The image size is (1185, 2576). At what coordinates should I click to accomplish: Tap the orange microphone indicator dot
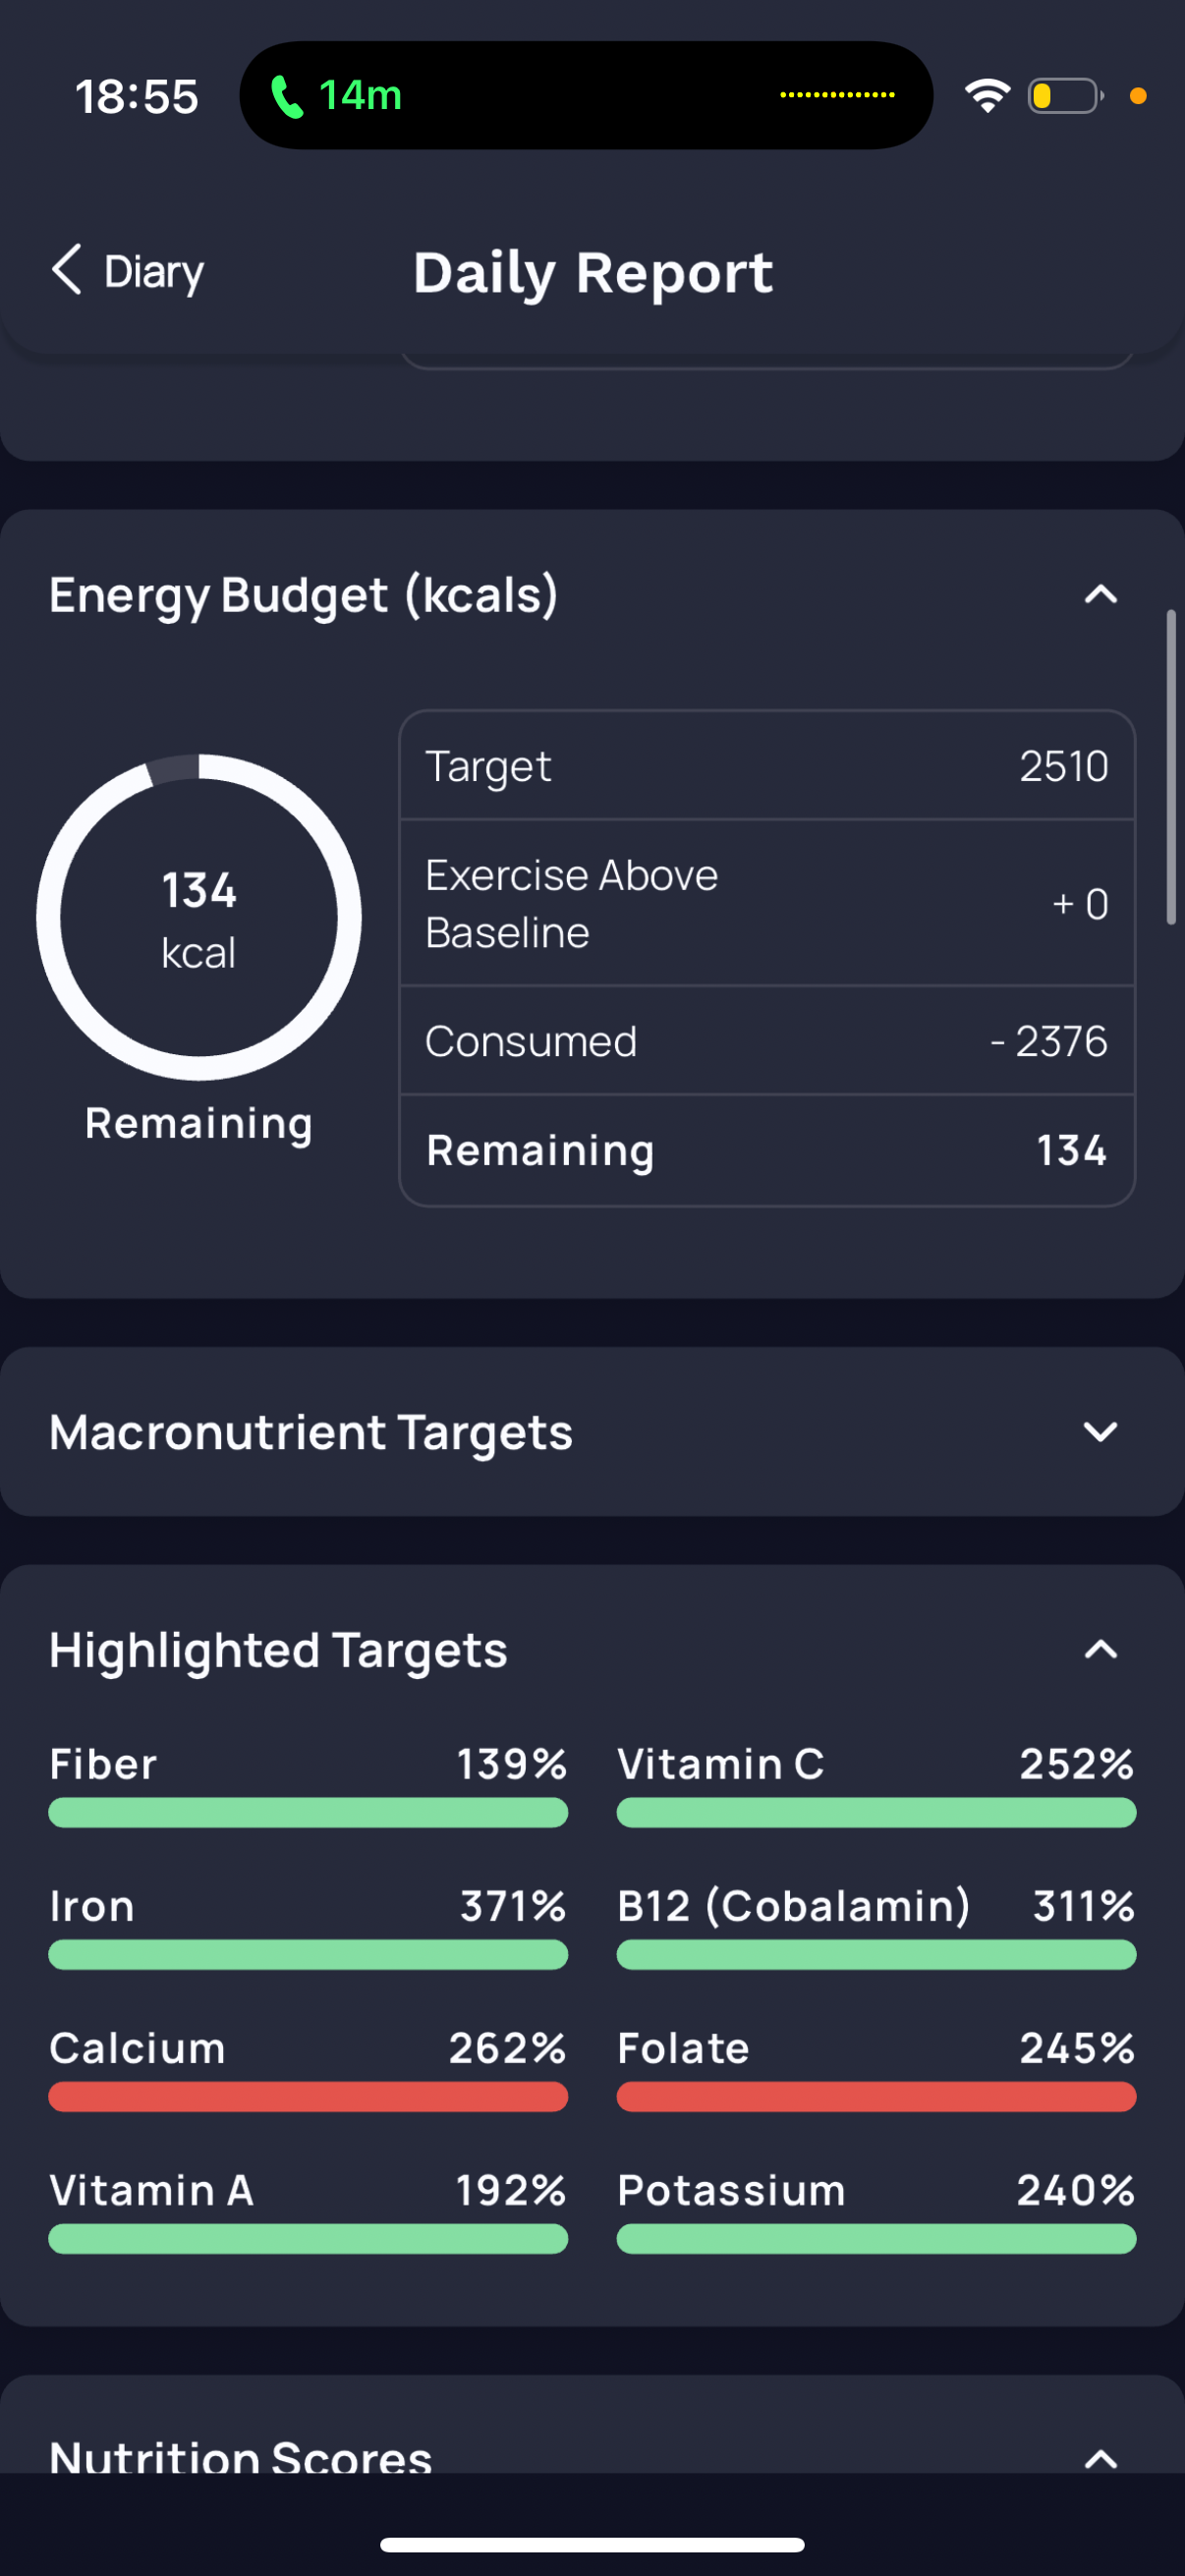1138,96
